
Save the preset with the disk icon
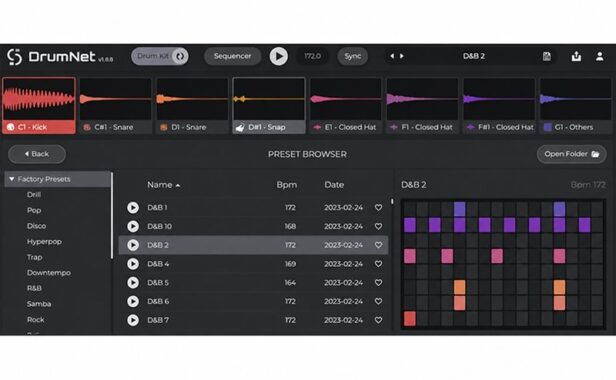(x=546, y=56)
